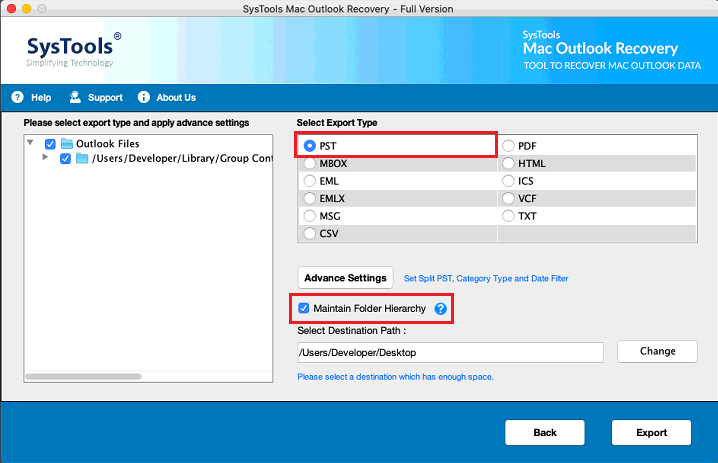Click the /Users/Developer/Library folder icon
Viewport: 718px width, 463px height.
[82, 158]
